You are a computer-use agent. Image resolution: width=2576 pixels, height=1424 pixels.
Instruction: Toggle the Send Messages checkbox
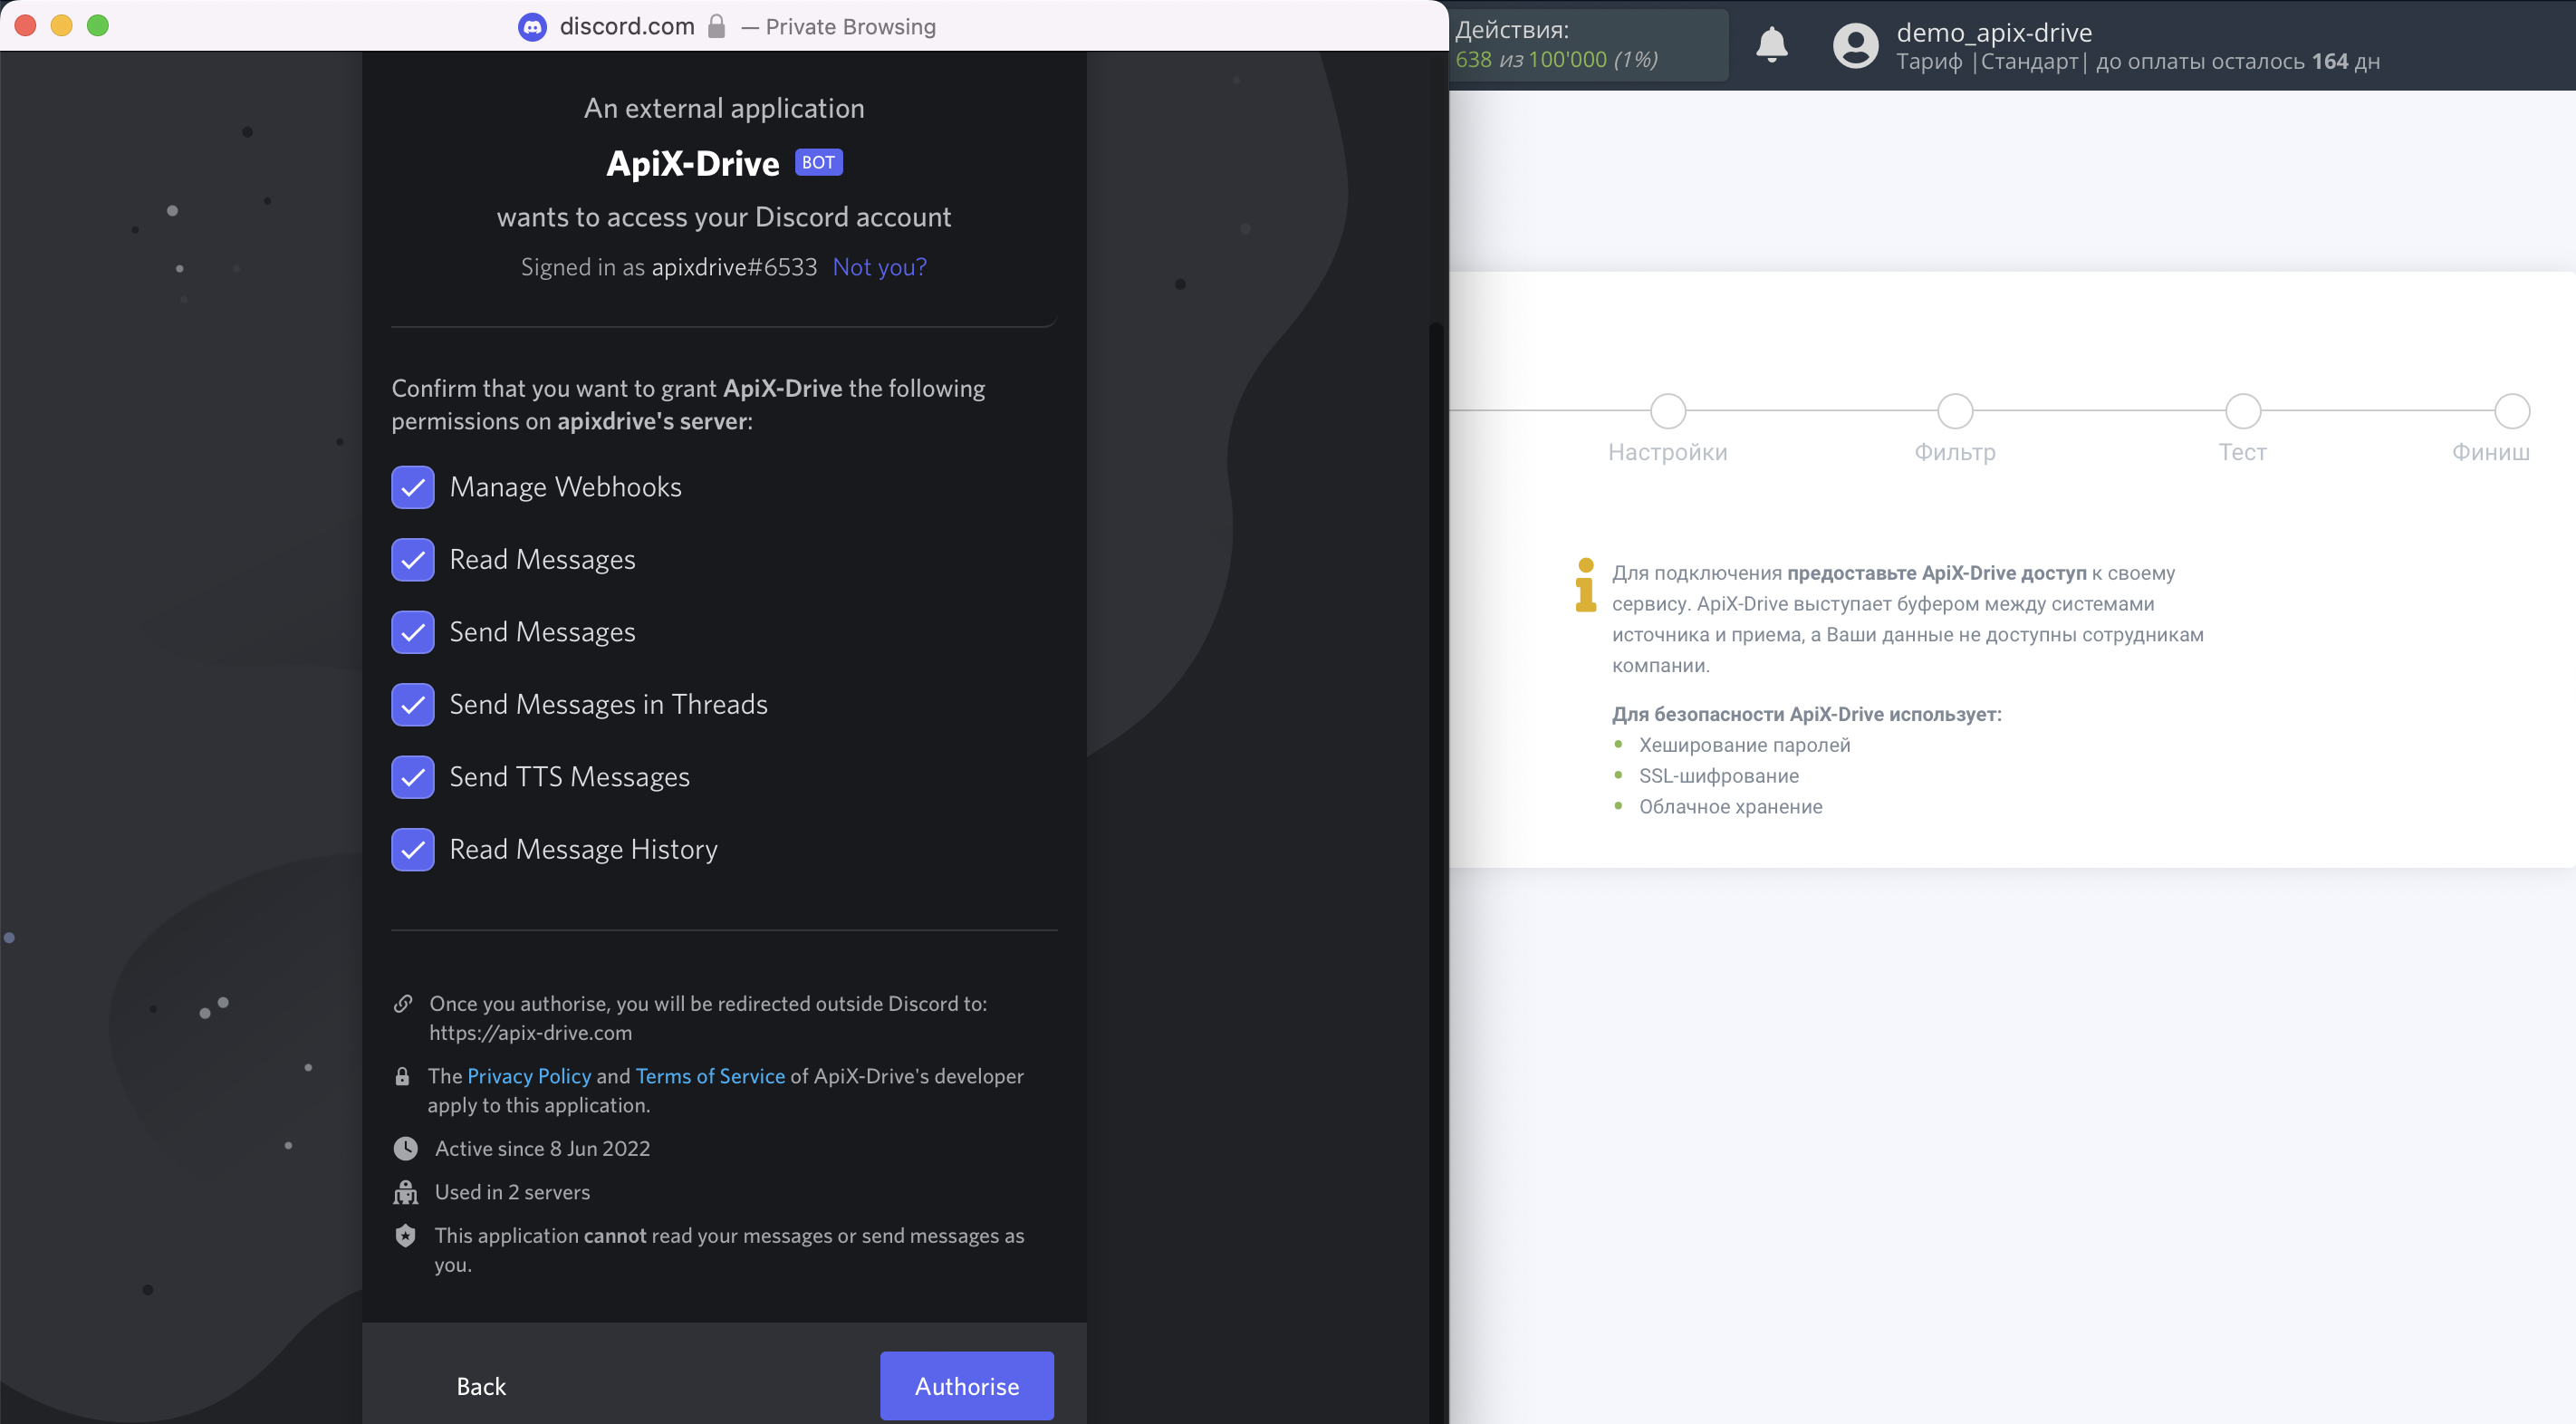pos(412,632)
